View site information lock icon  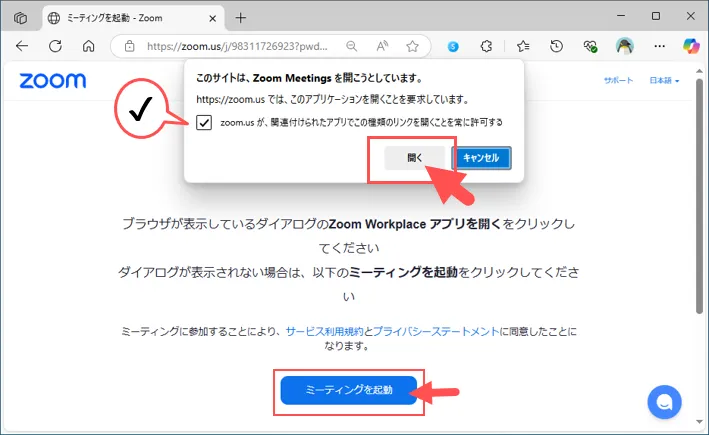tap(130, 46)
